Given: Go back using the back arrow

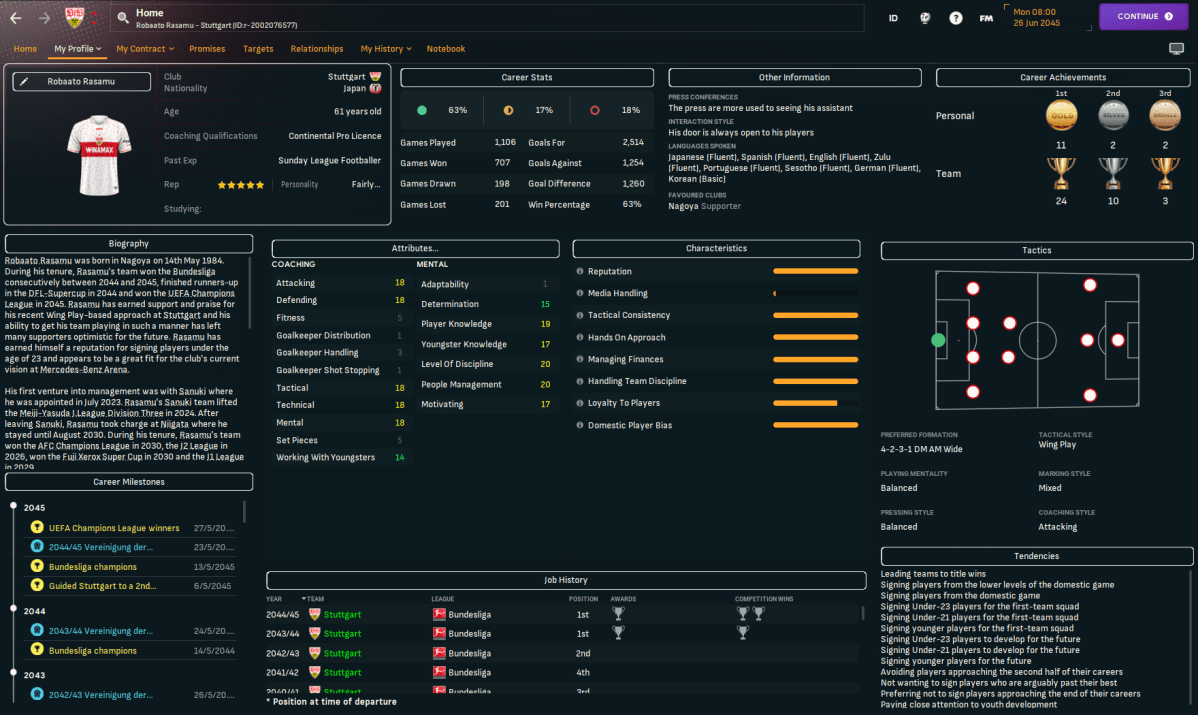Looking at the screenshot, I should pos(16,17).
